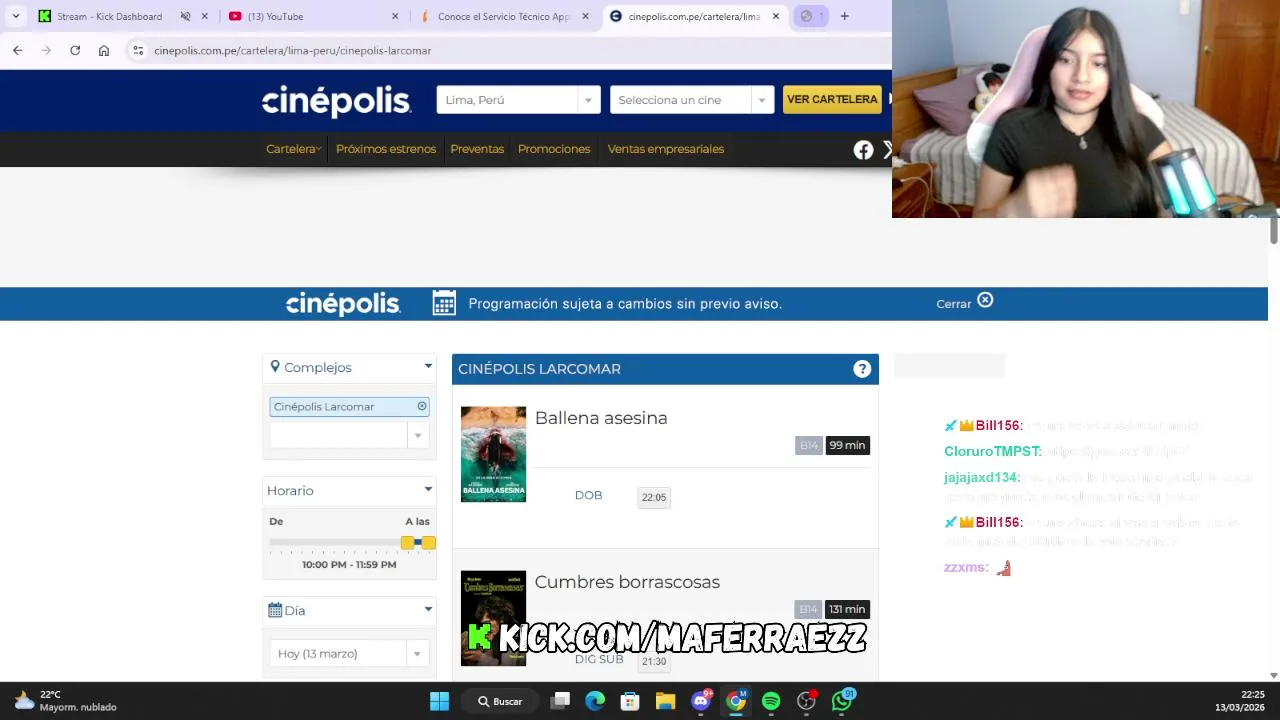Open Discord from the taskbar
Viewport: 1280px width, 720px height.
[701, 701]
